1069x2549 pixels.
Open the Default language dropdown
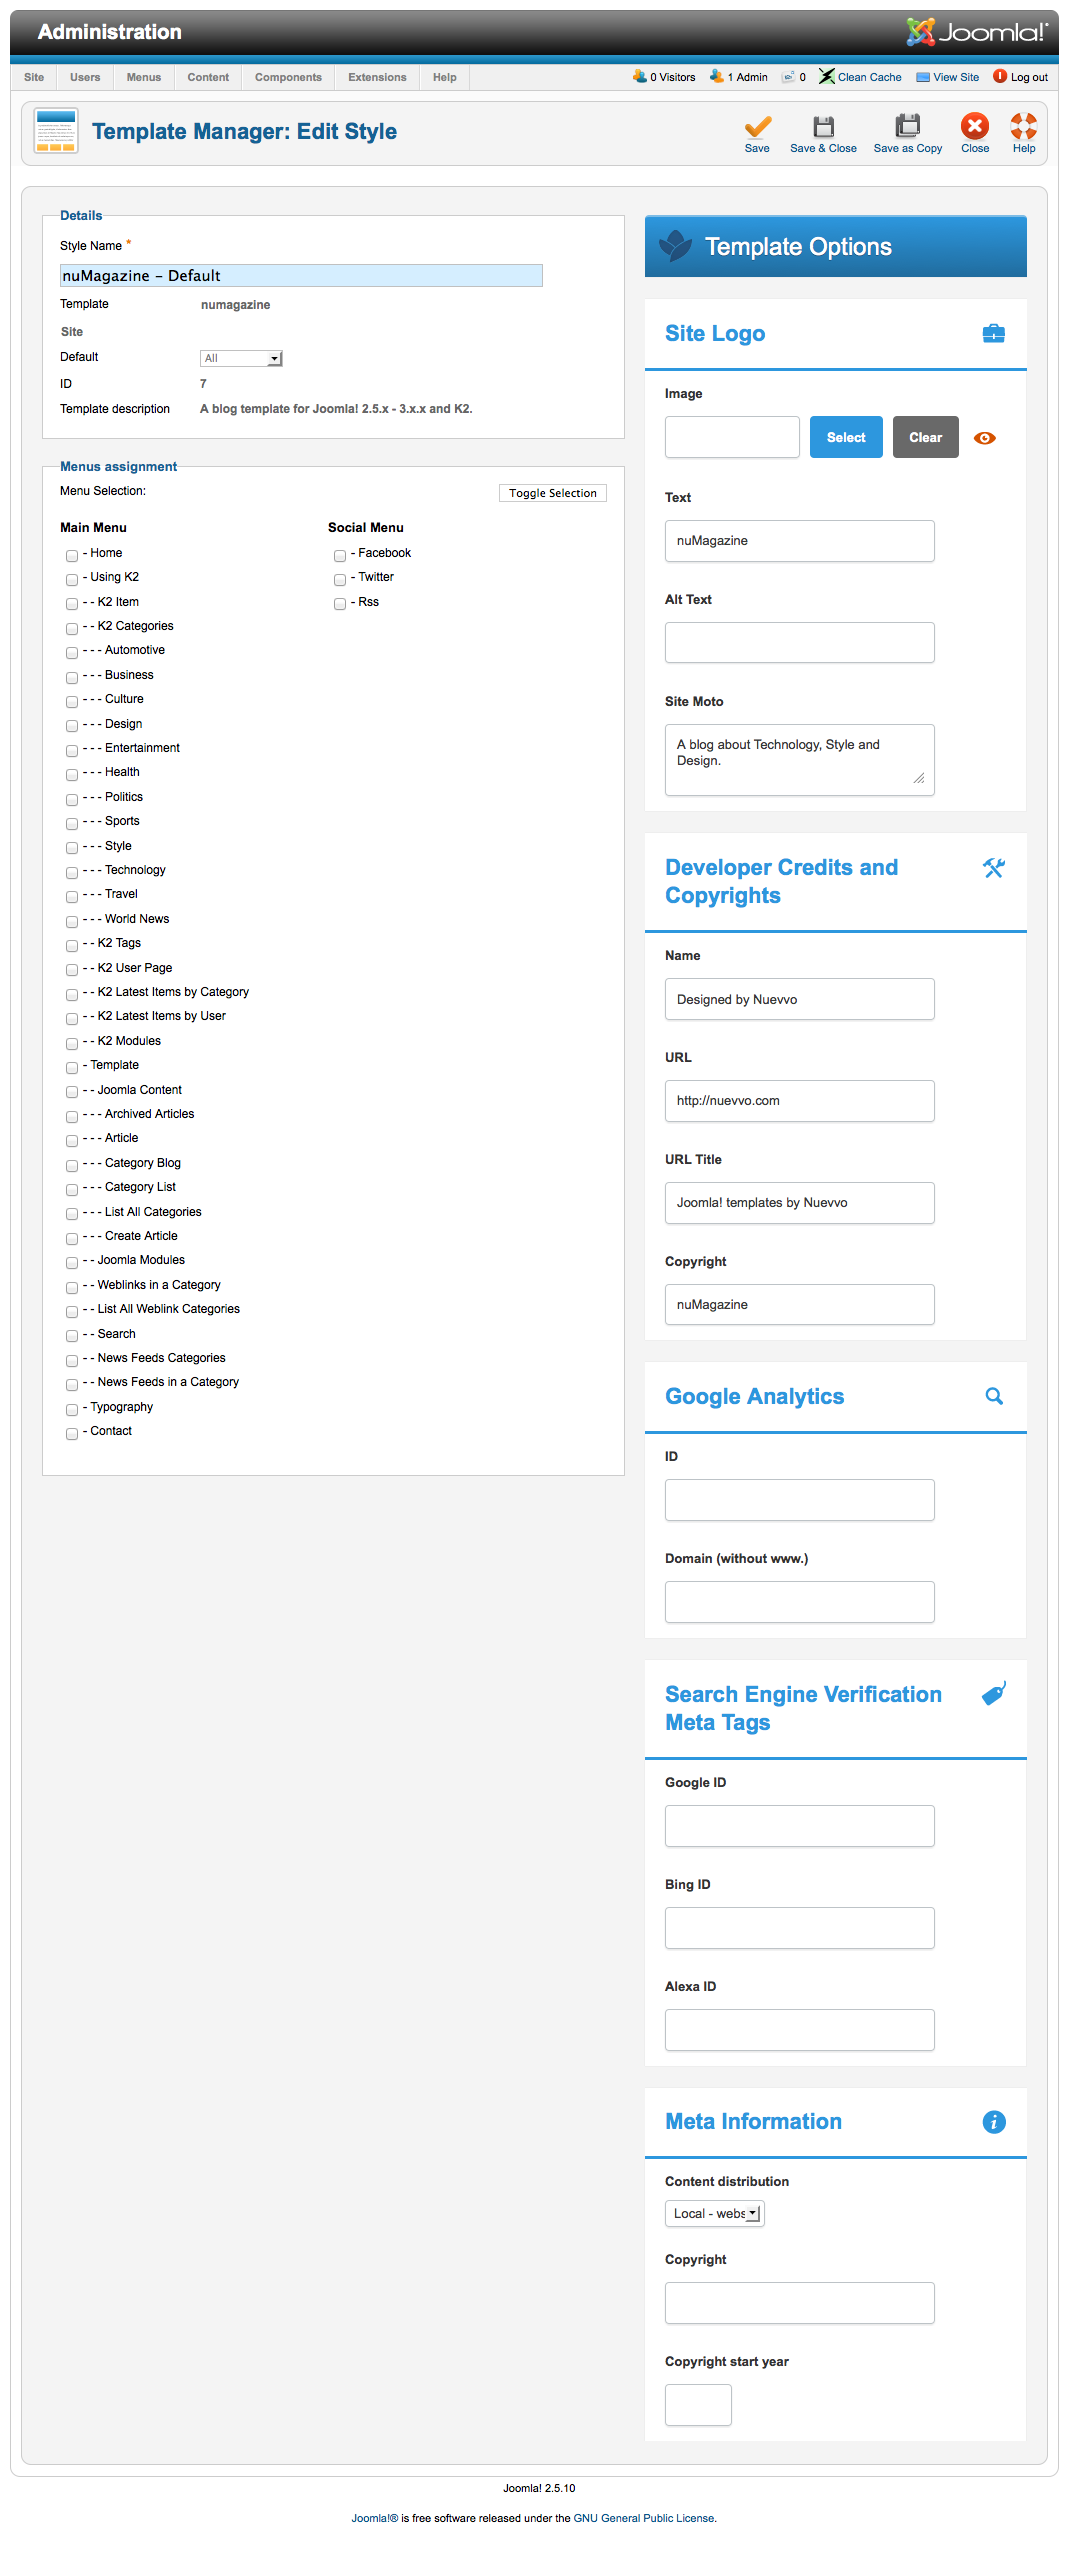241,358
